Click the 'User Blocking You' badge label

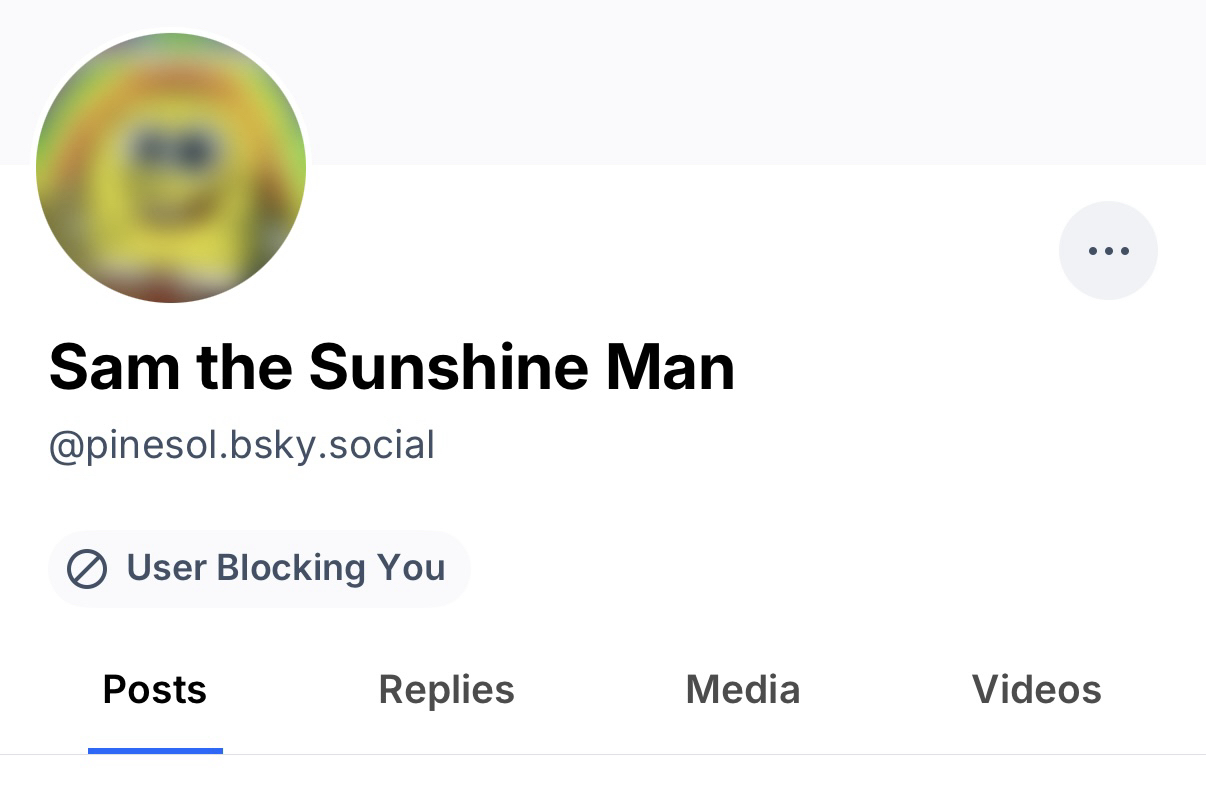[285, 568]
